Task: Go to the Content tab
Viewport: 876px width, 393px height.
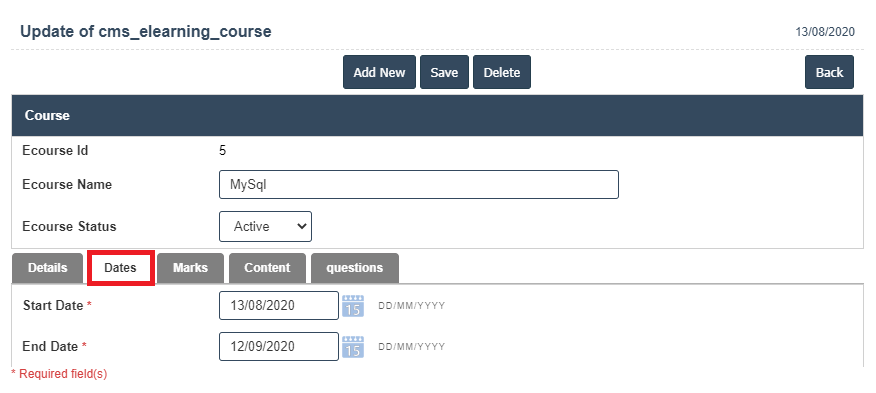Action: (267, 268)
